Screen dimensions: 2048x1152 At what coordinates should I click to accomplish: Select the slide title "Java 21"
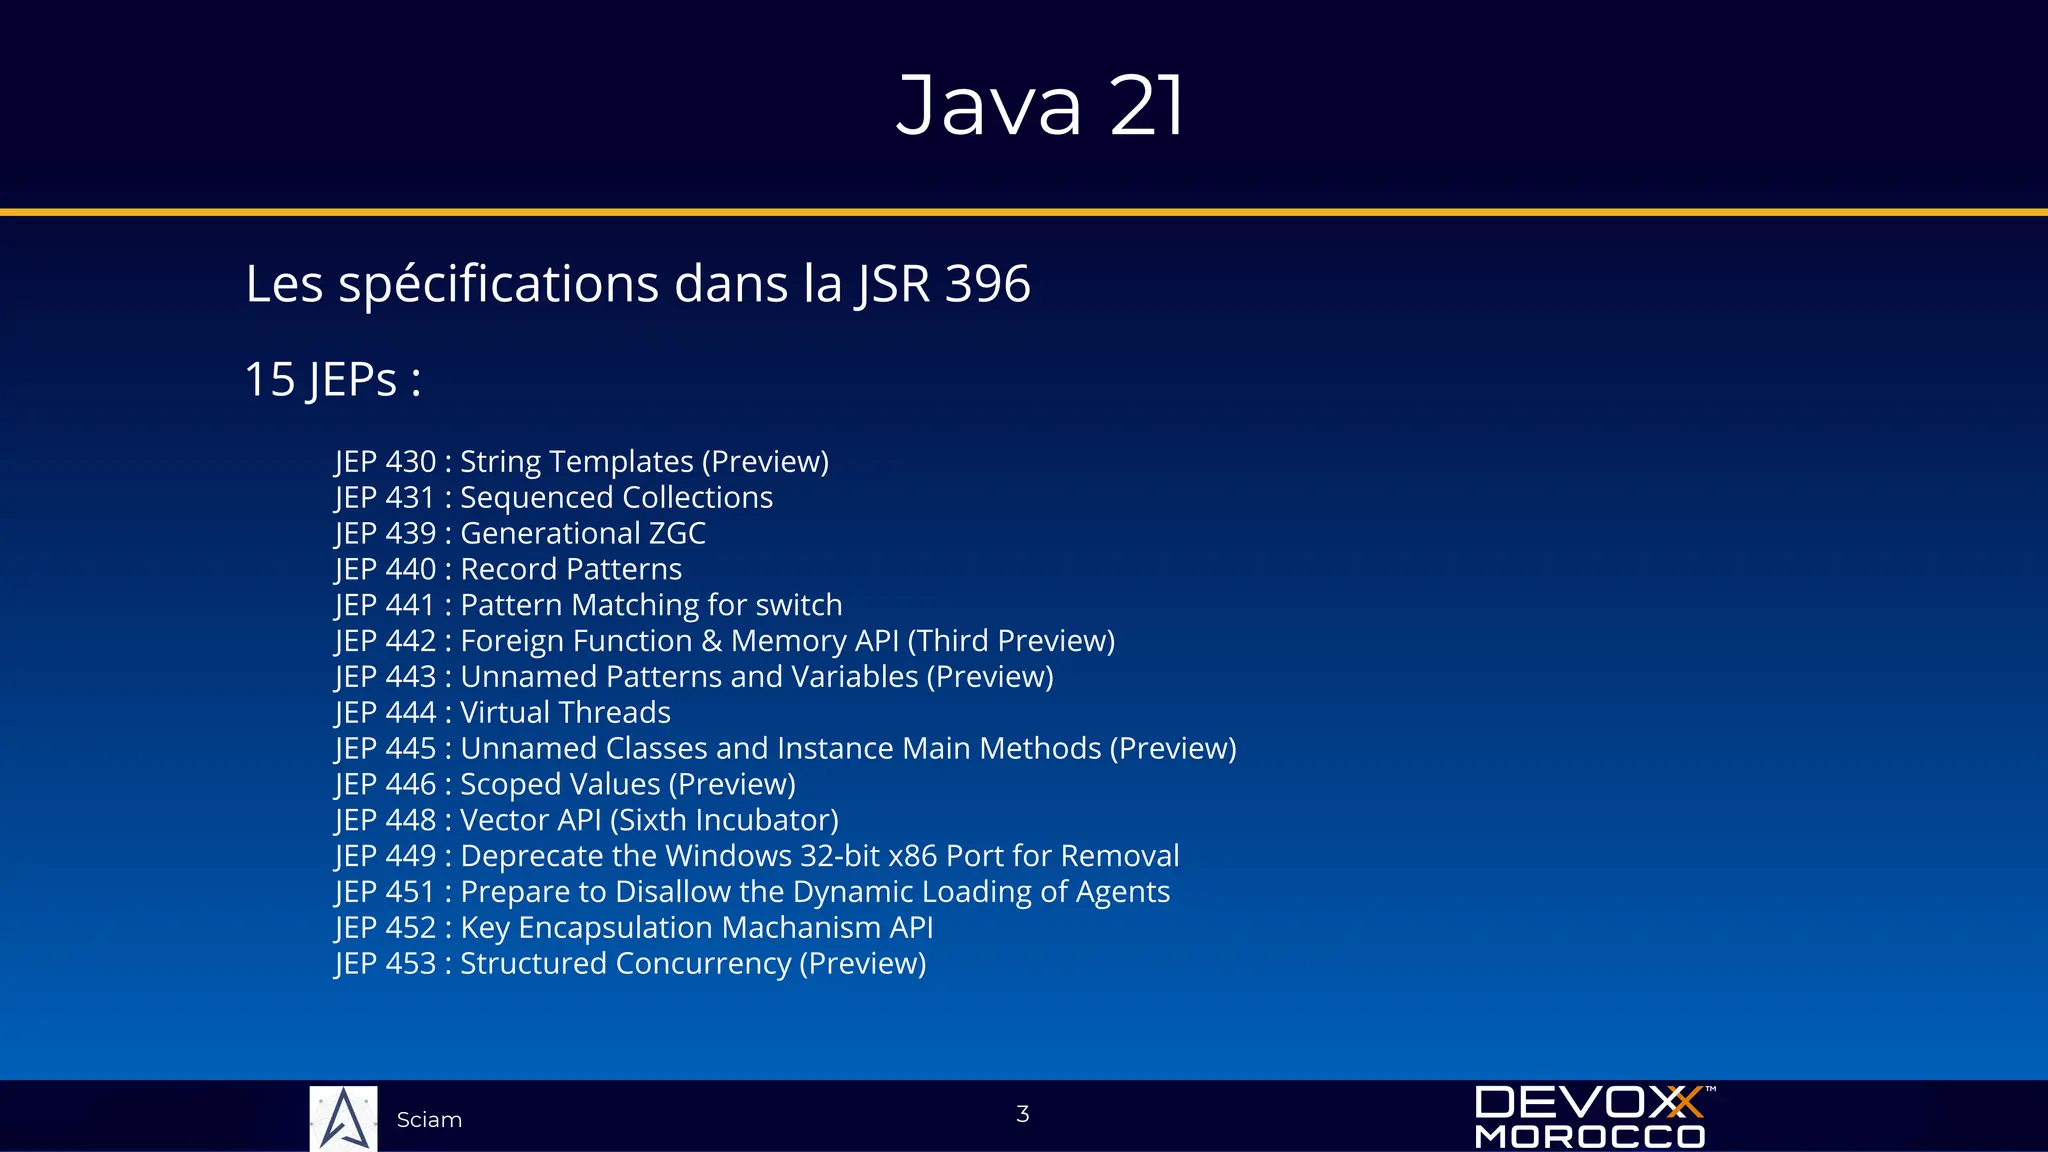1040,105
